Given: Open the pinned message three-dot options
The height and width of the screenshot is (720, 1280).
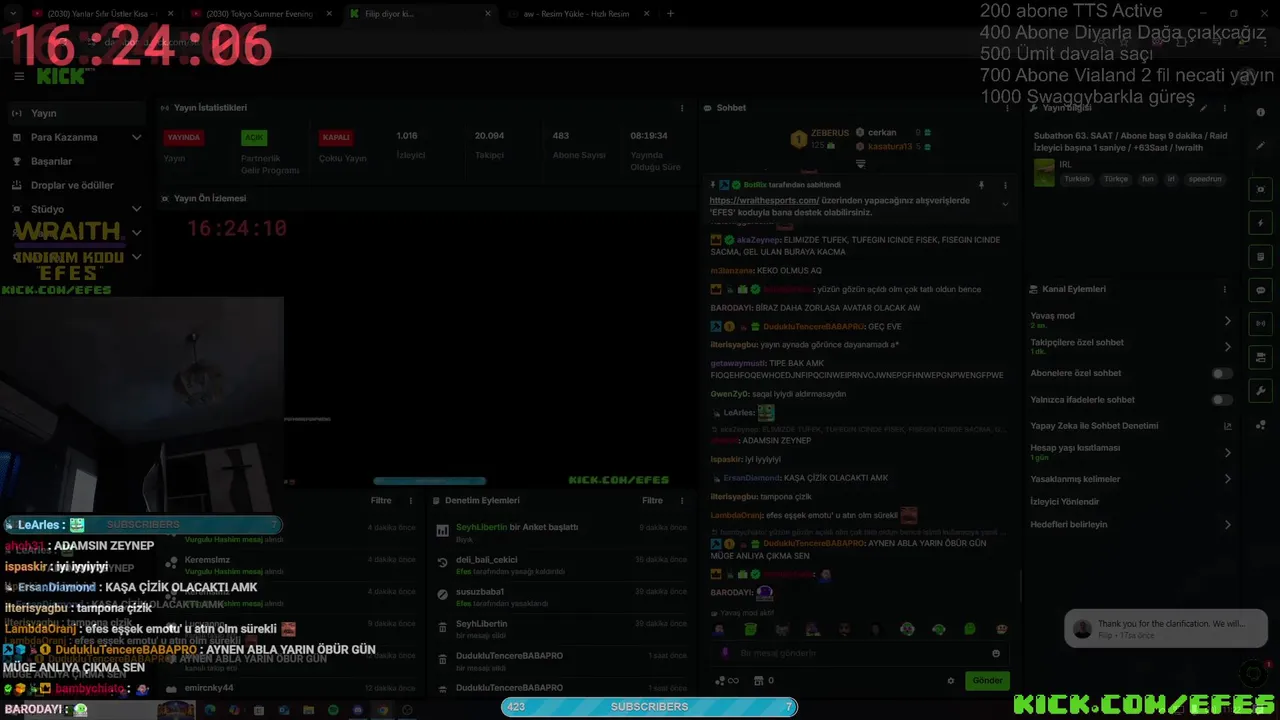Looking at the screenshot, I should point(1005,185).
